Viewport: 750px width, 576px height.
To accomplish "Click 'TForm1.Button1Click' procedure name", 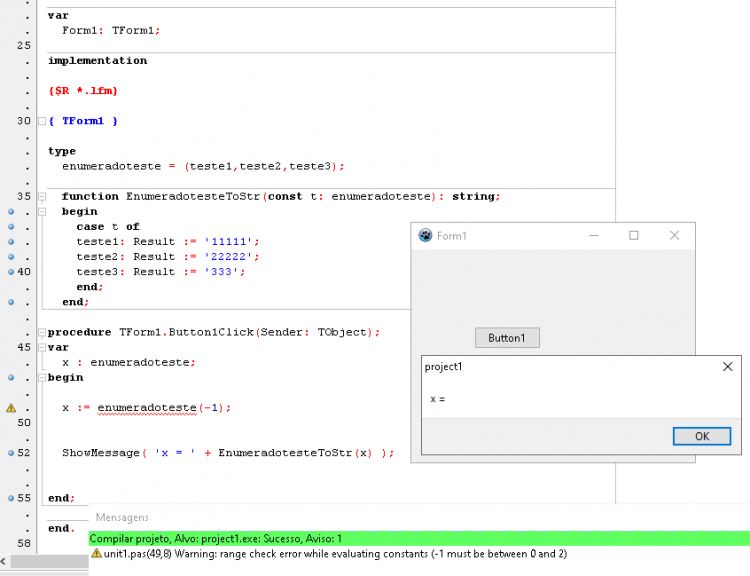I will 186,332.
